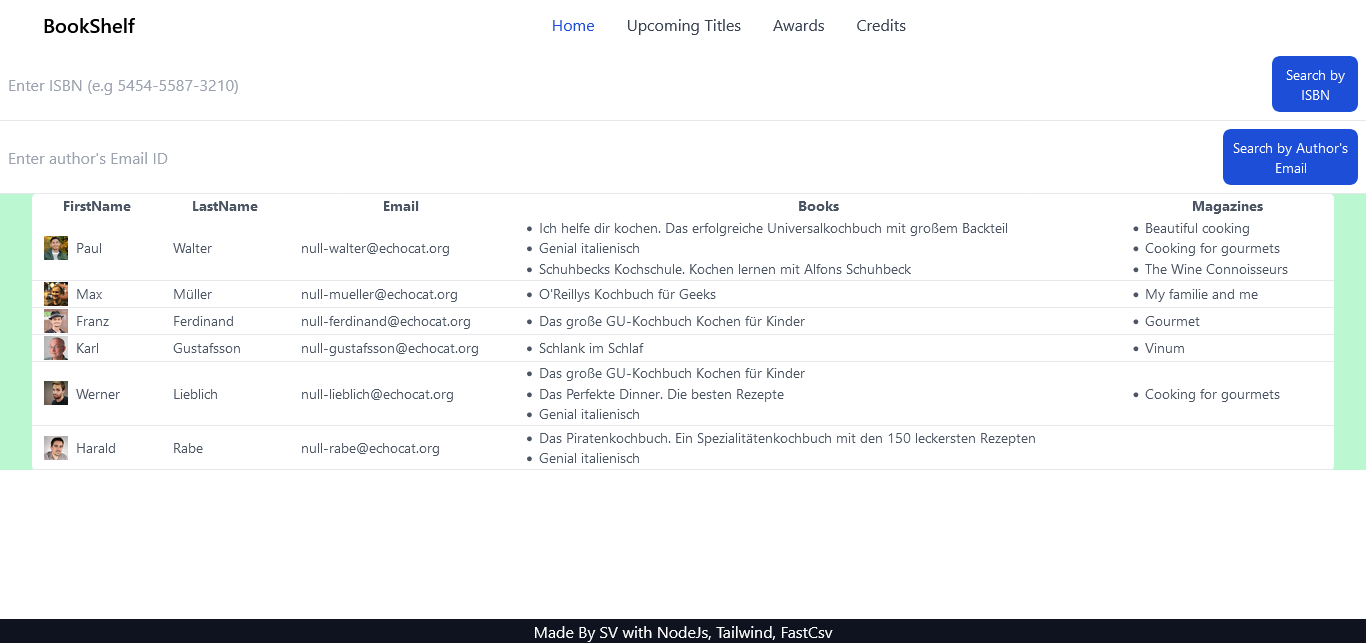Click the LastName column header
The height and width of the screenshot is (643, 1366).
click(x=225, y=206)
